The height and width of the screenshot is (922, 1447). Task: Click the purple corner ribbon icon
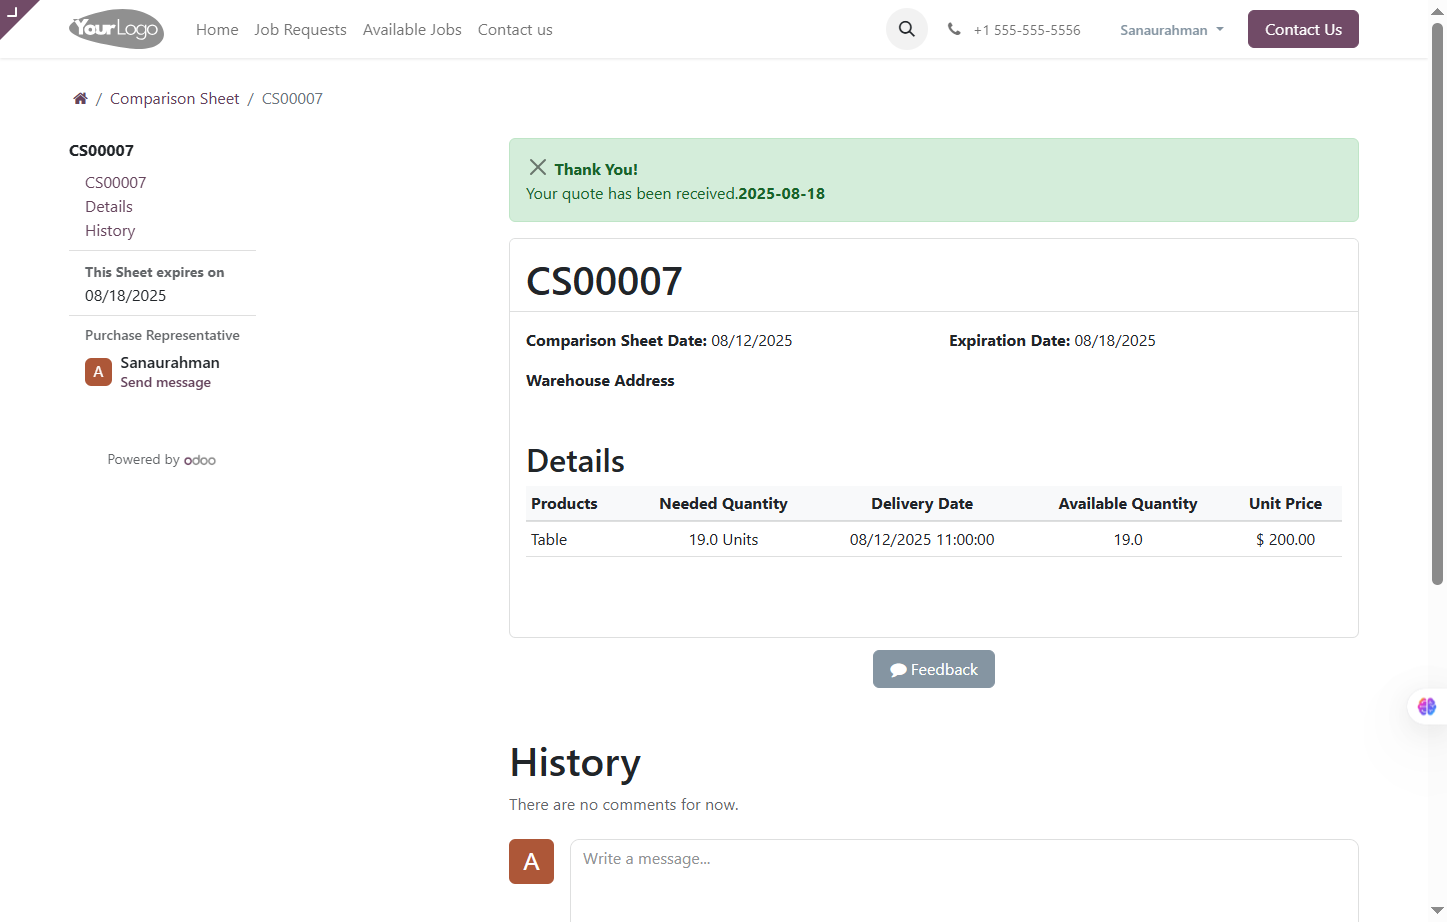(x=14, y=12)
